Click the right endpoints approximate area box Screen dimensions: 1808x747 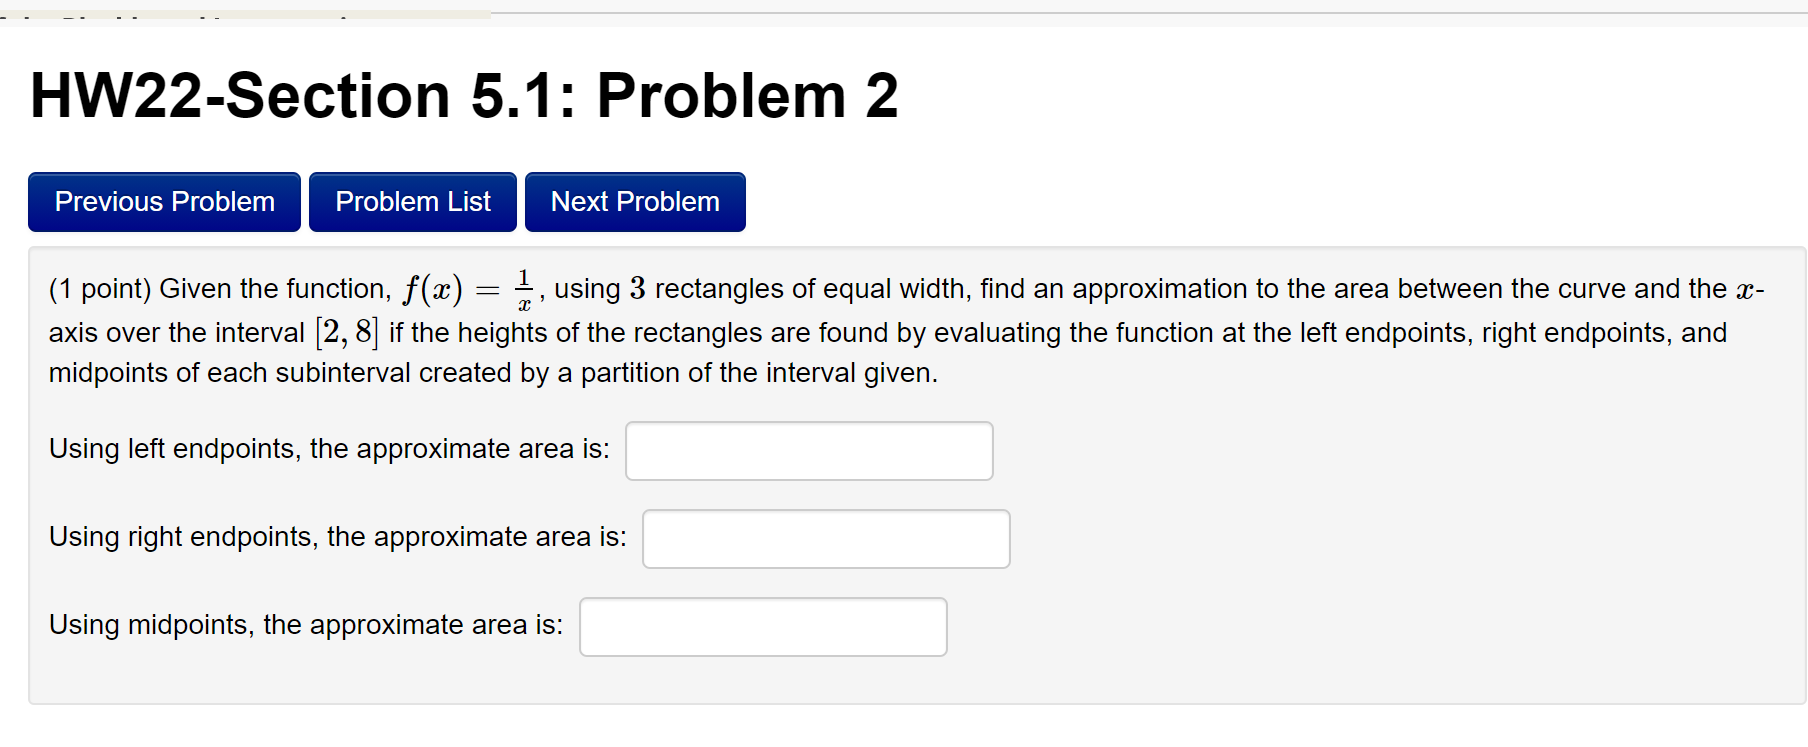[825, 538]
